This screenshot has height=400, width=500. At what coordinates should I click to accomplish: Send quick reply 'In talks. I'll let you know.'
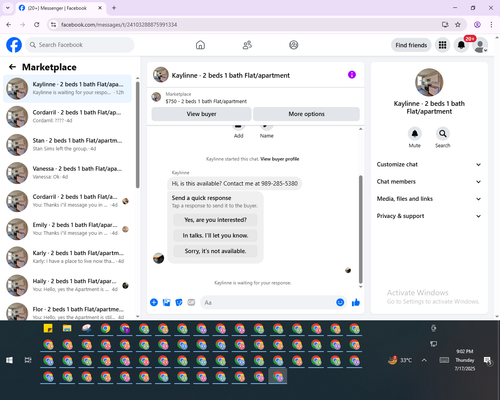coord(215,235)
